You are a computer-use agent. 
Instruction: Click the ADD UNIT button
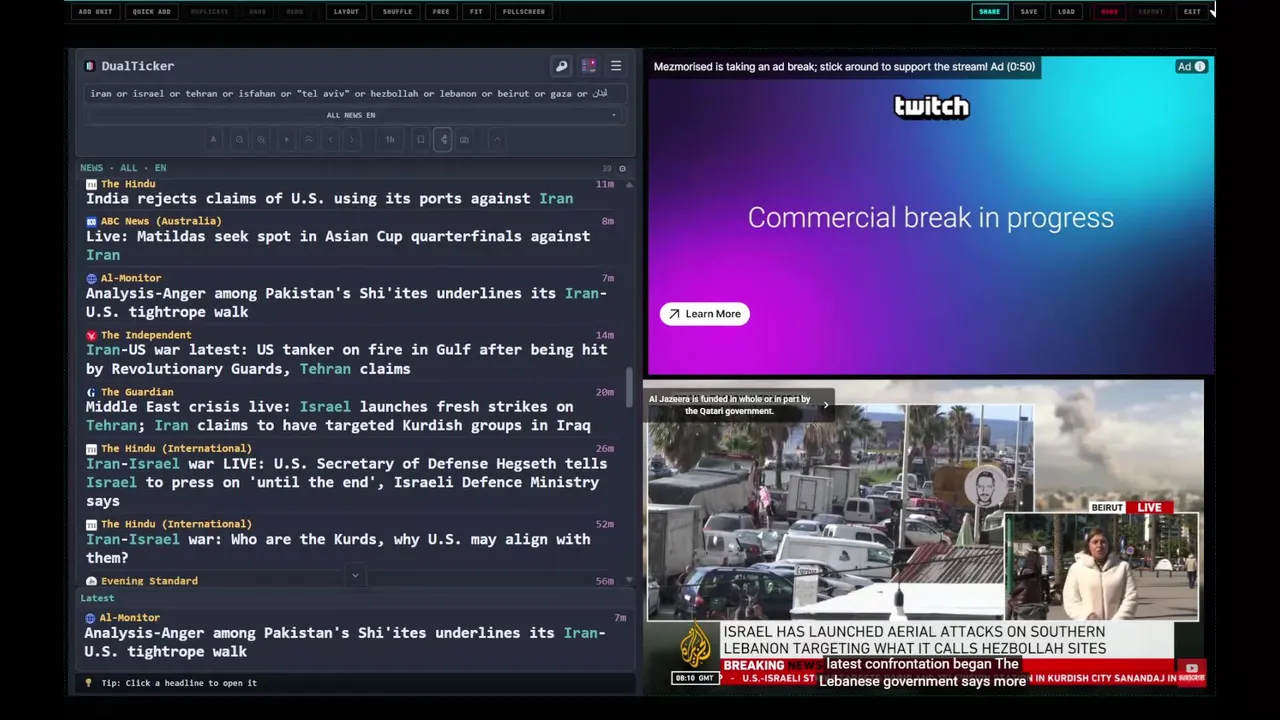coord(95,12)
